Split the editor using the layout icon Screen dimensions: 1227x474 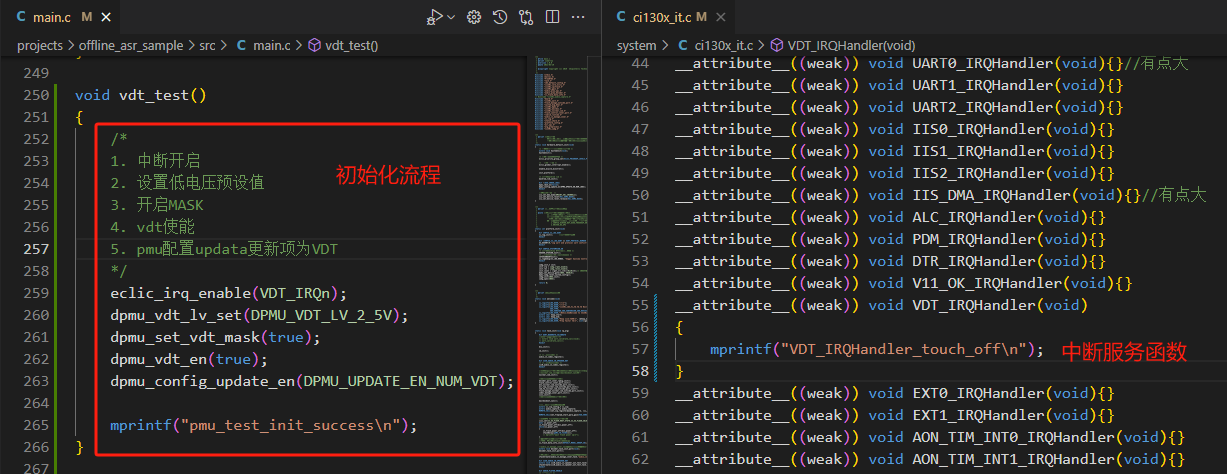pos(552,17)
